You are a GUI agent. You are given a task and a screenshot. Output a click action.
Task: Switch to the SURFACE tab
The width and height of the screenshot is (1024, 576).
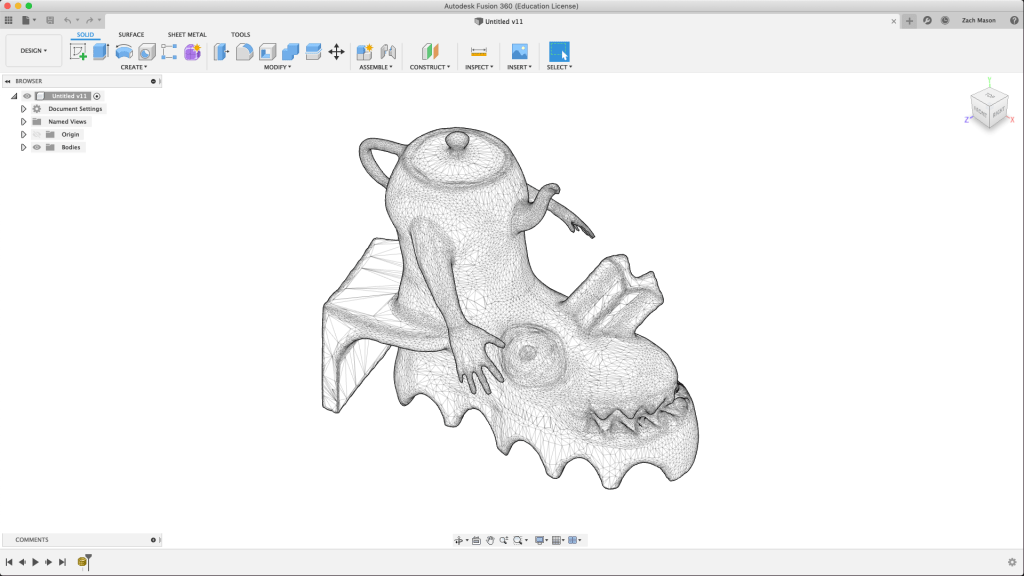(131, 34)
